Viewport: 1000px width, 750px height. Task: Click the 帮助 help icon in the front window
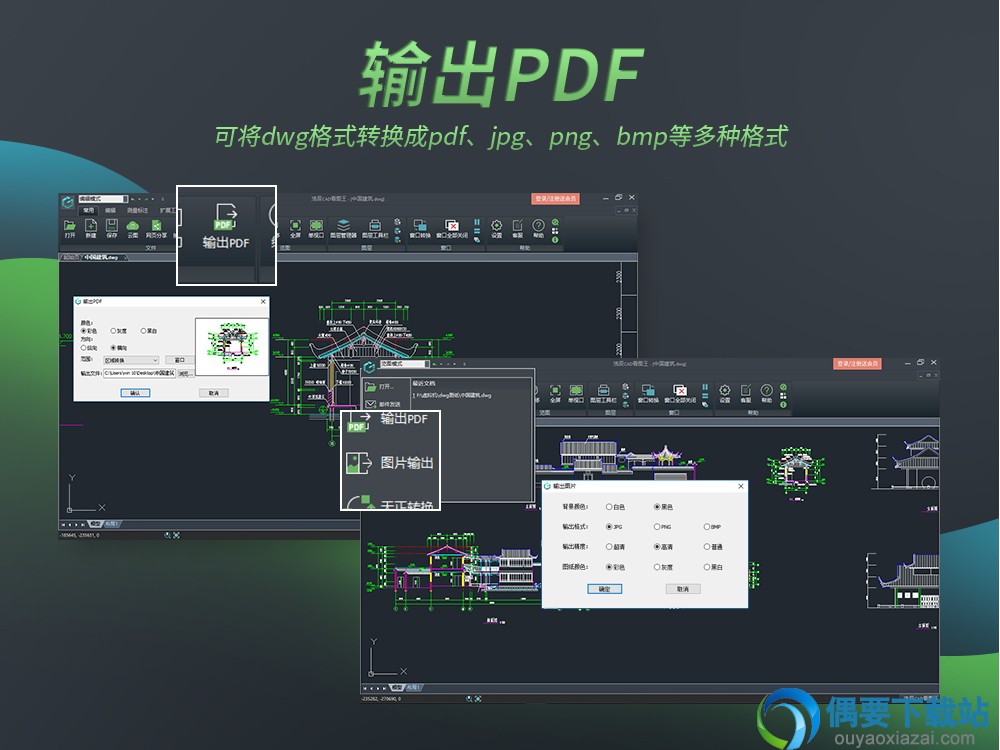point(767,392)
